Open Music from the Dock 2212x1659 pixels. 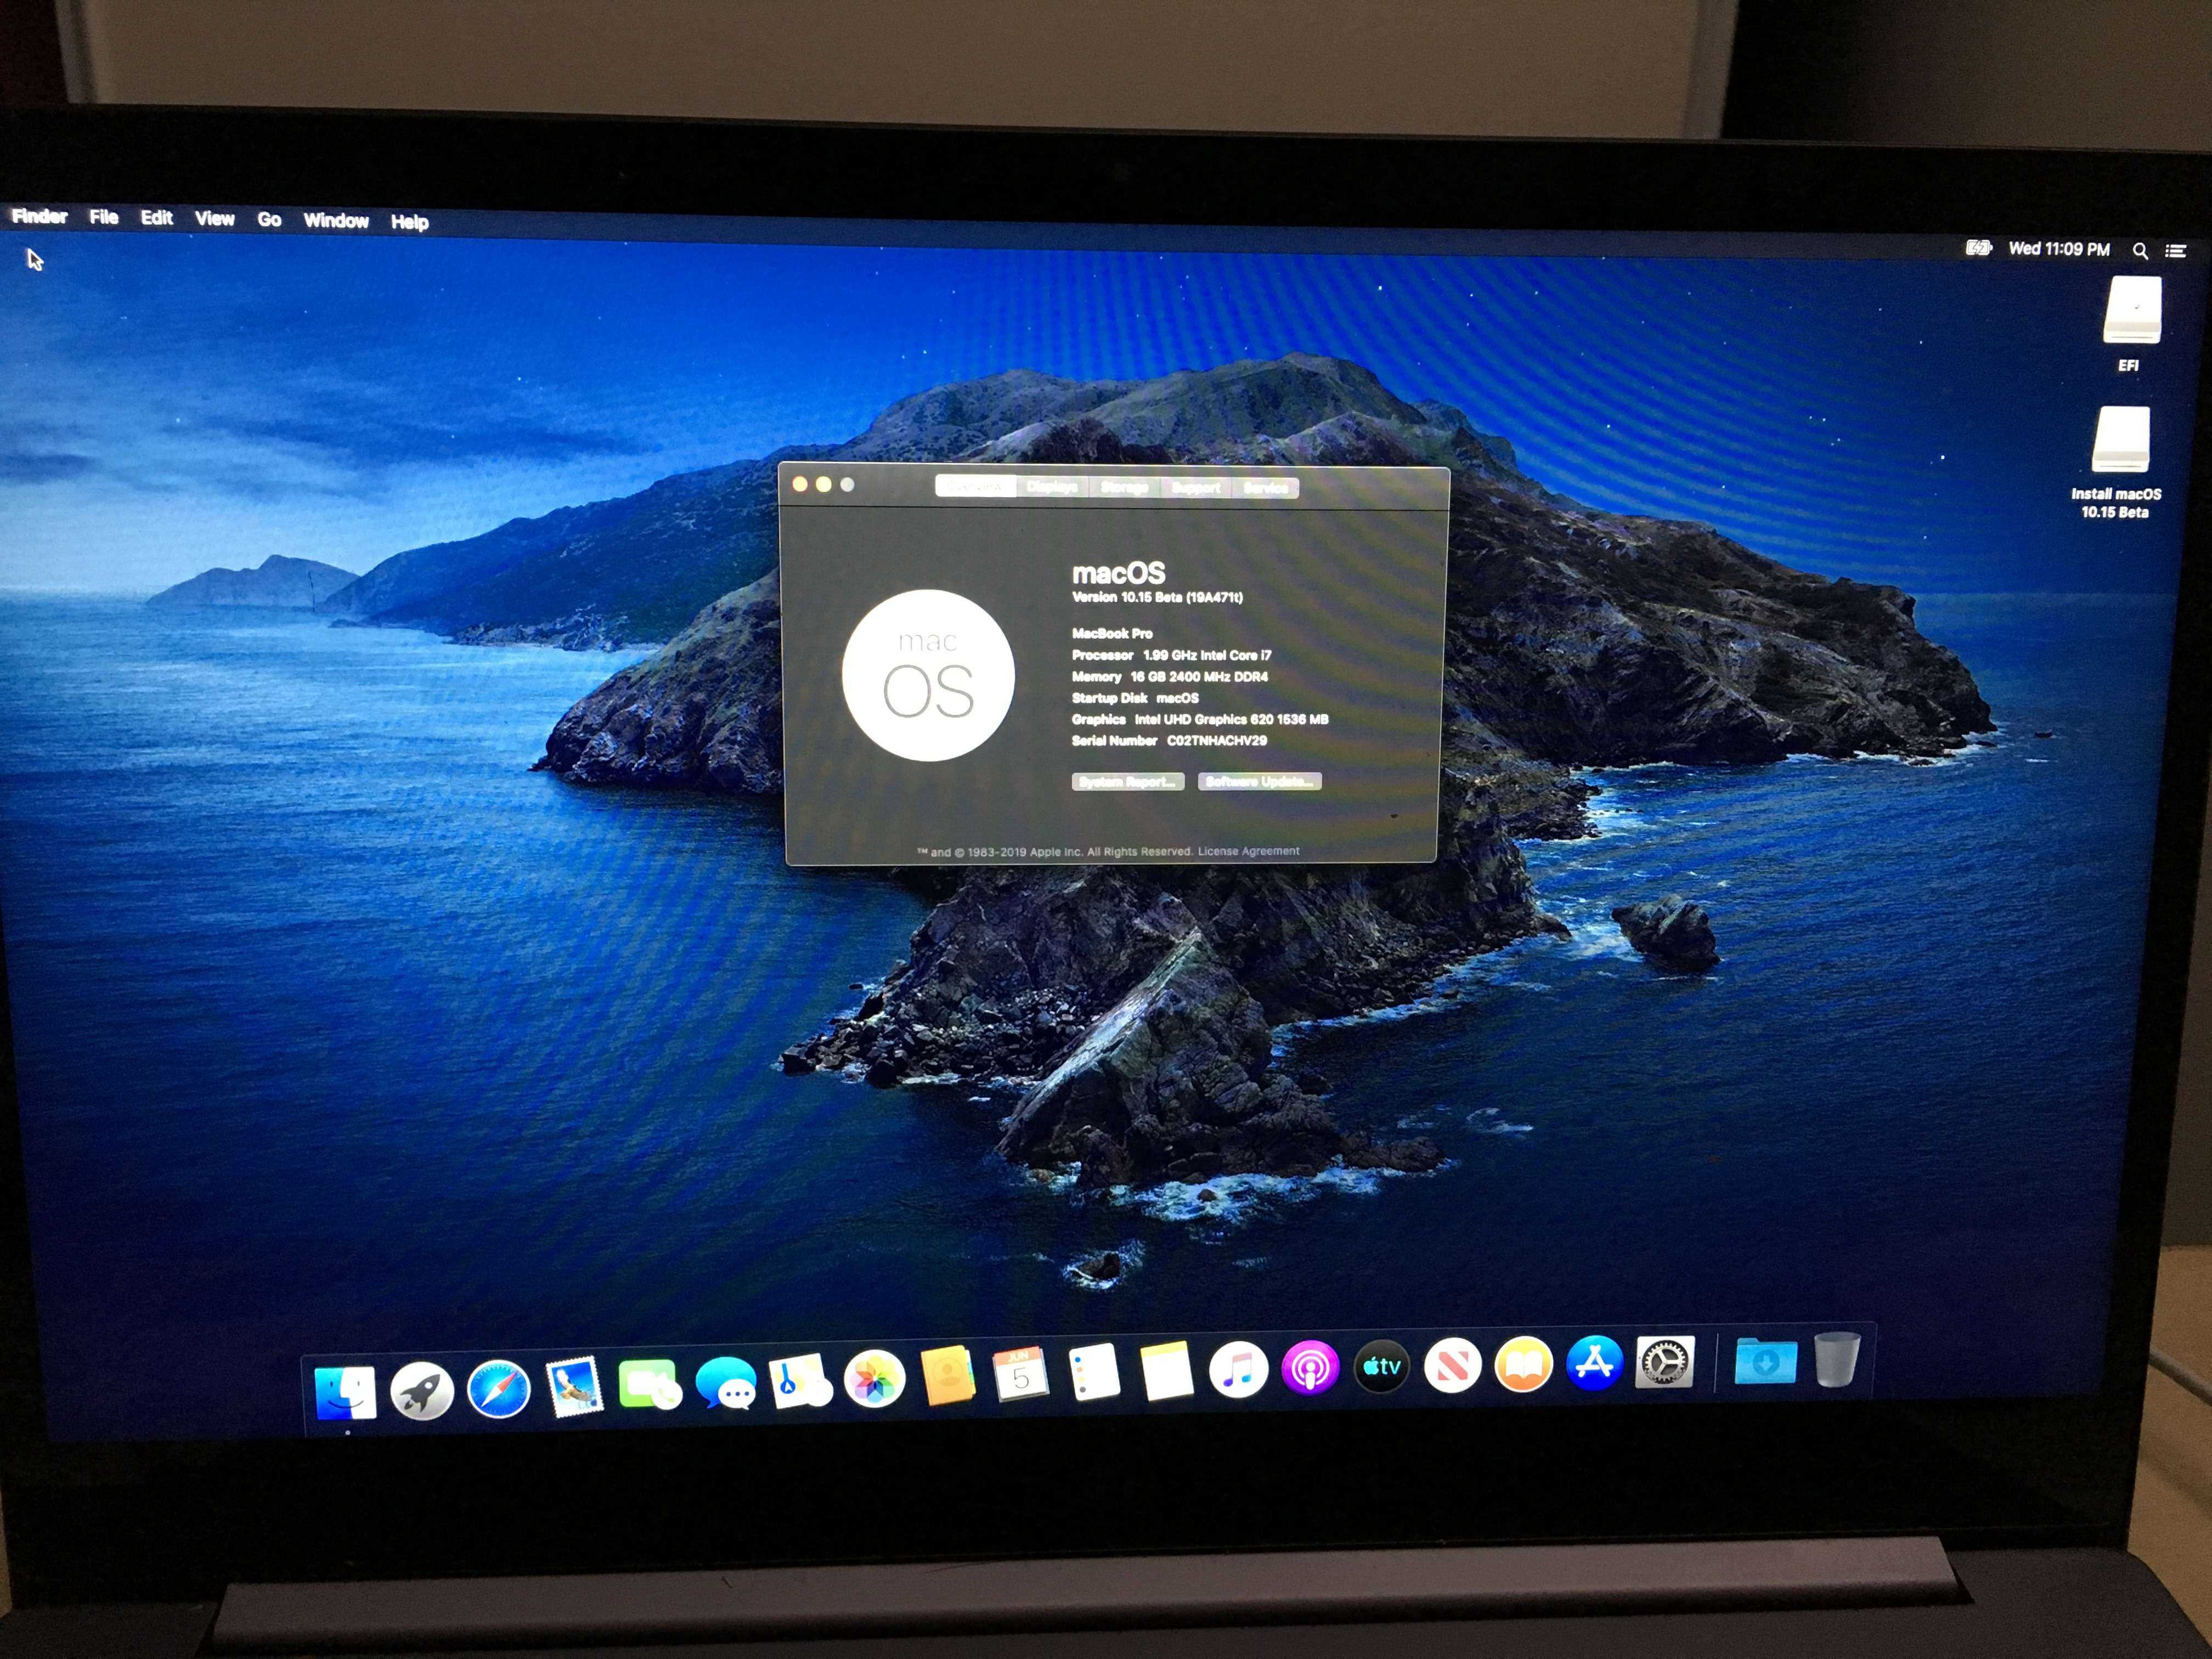tap(1238, 1370)
